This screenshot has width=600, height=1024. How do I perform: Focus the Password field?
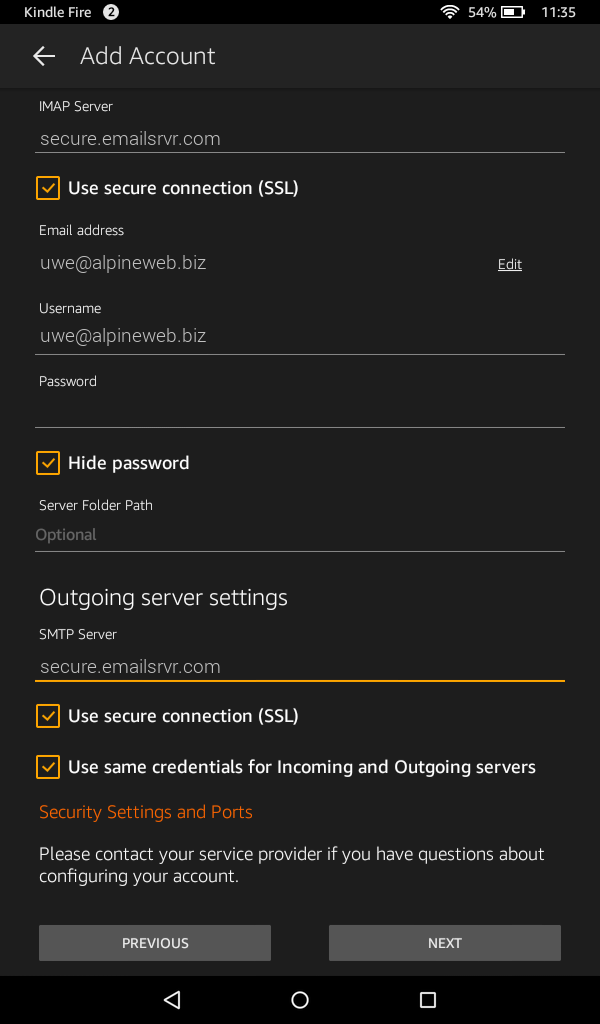coord(300,410)
